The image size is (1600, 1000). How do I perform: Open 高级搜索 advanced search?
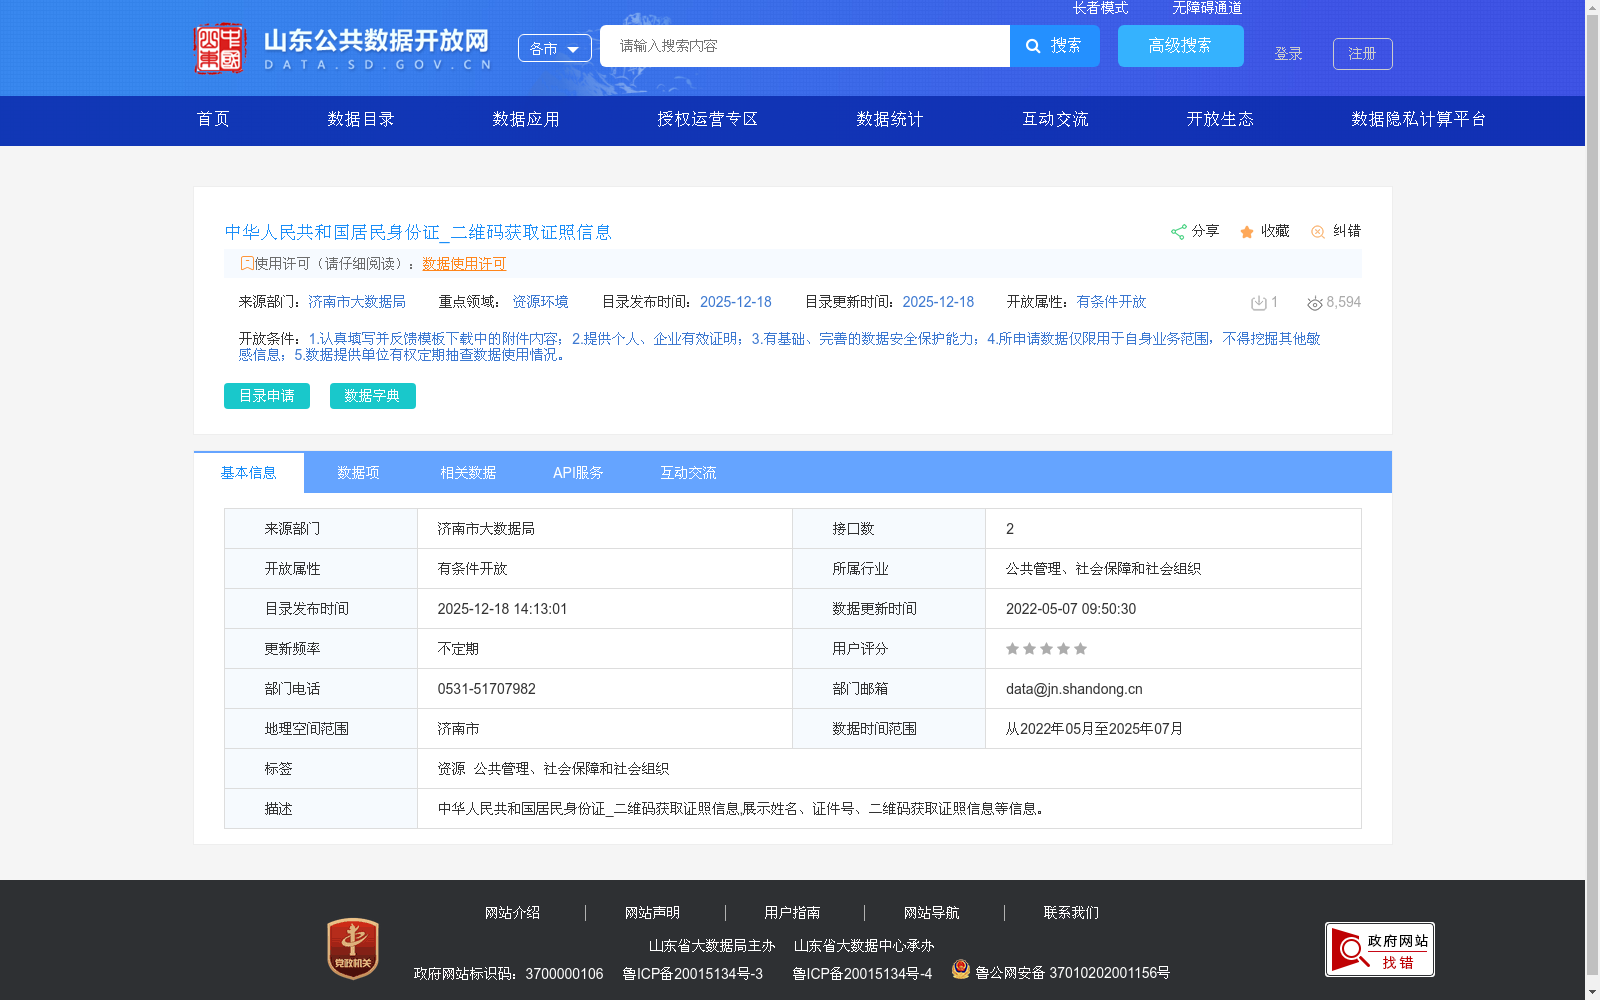(x=1181, y=46)
